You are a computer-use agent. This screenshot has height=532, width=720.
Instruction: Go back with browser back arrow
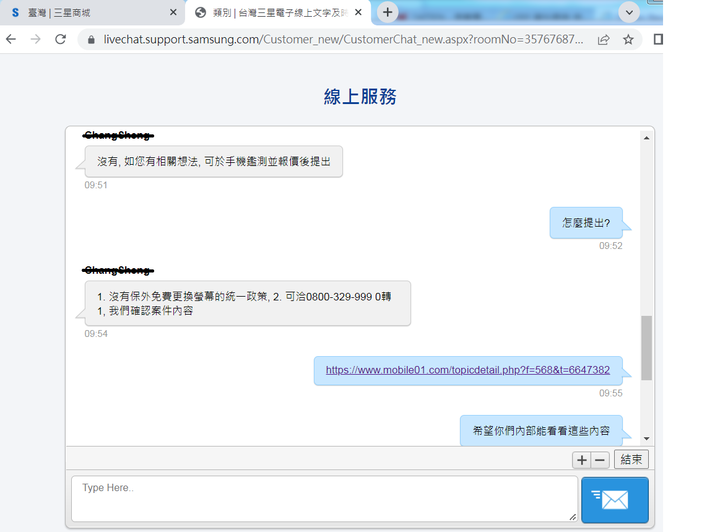pos(11,39)
